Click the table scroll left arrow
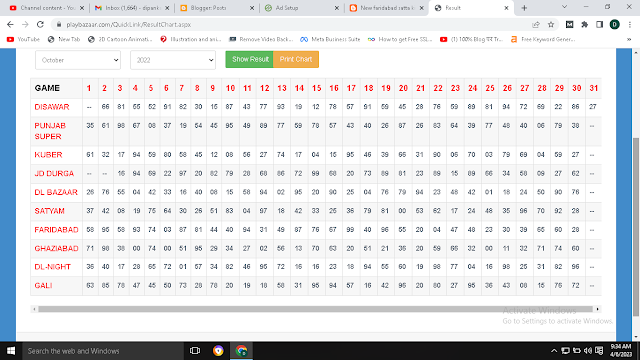 coord(34,309)
